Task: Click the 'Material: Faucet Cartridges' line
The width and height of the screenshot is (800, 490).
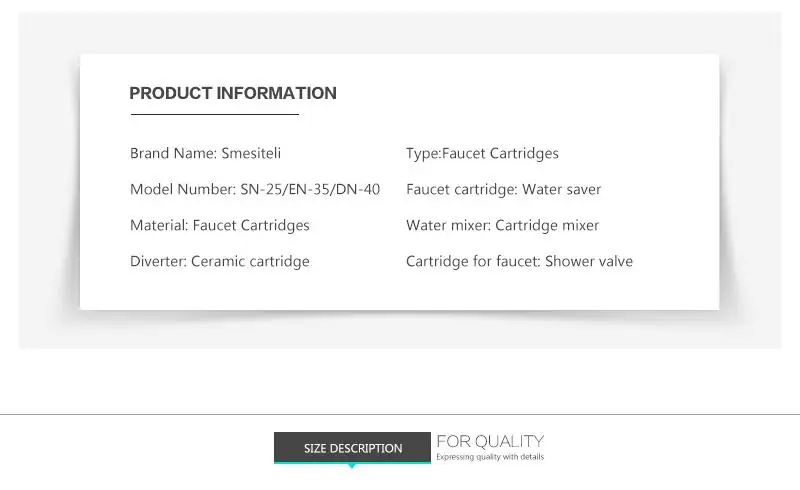Action: click(x=220, y=226)
